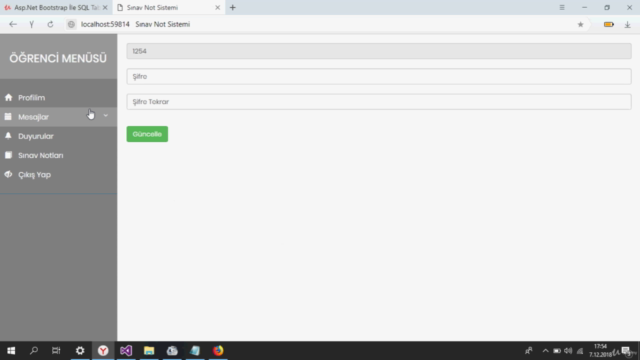Reload the current page
Image resolution: width=640 pixels, height=360 pixels.
[x=50, y=24]
